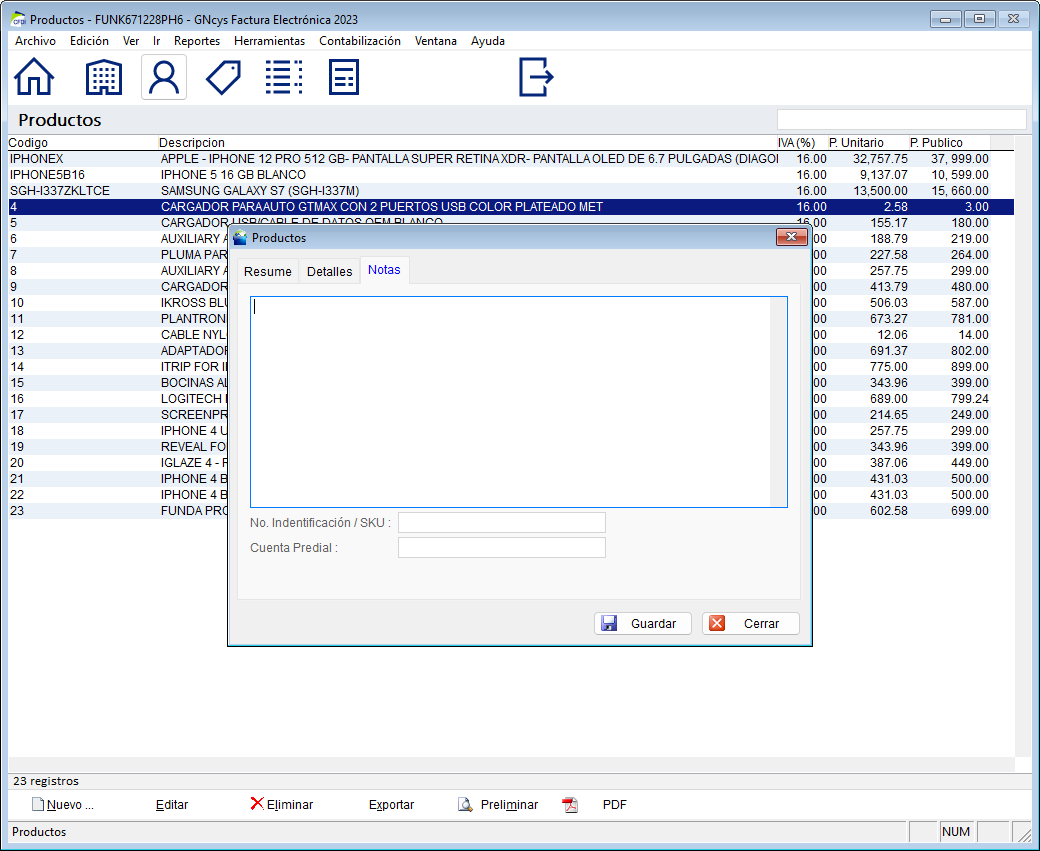Open the Ver menu
This screenshot has height=851, width=1040.
pos(131,40)
